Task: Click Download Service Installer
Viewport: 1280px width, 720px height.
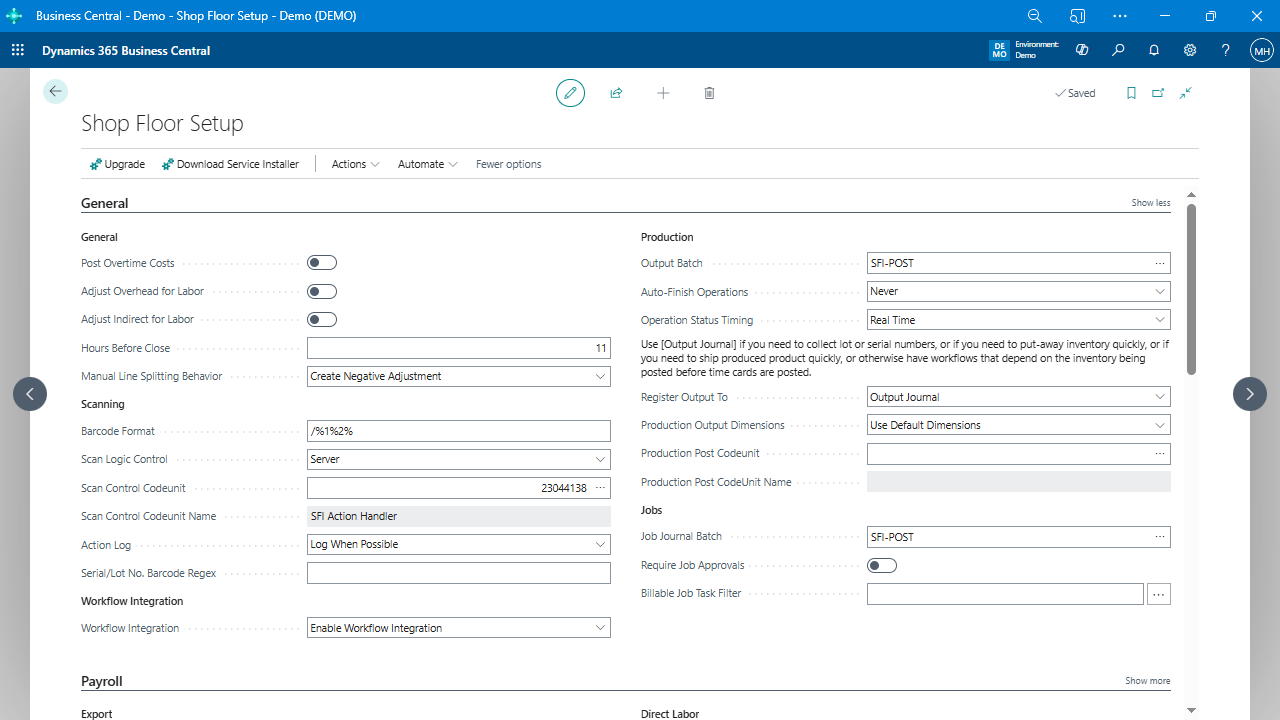Action: pos(230,164)
